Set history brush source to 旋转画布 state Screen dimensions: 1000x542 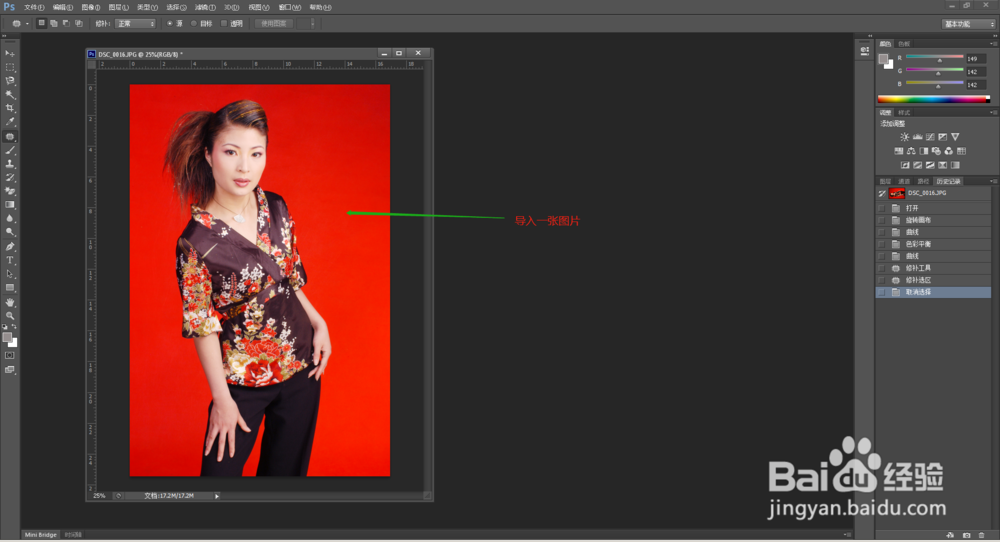882,220
